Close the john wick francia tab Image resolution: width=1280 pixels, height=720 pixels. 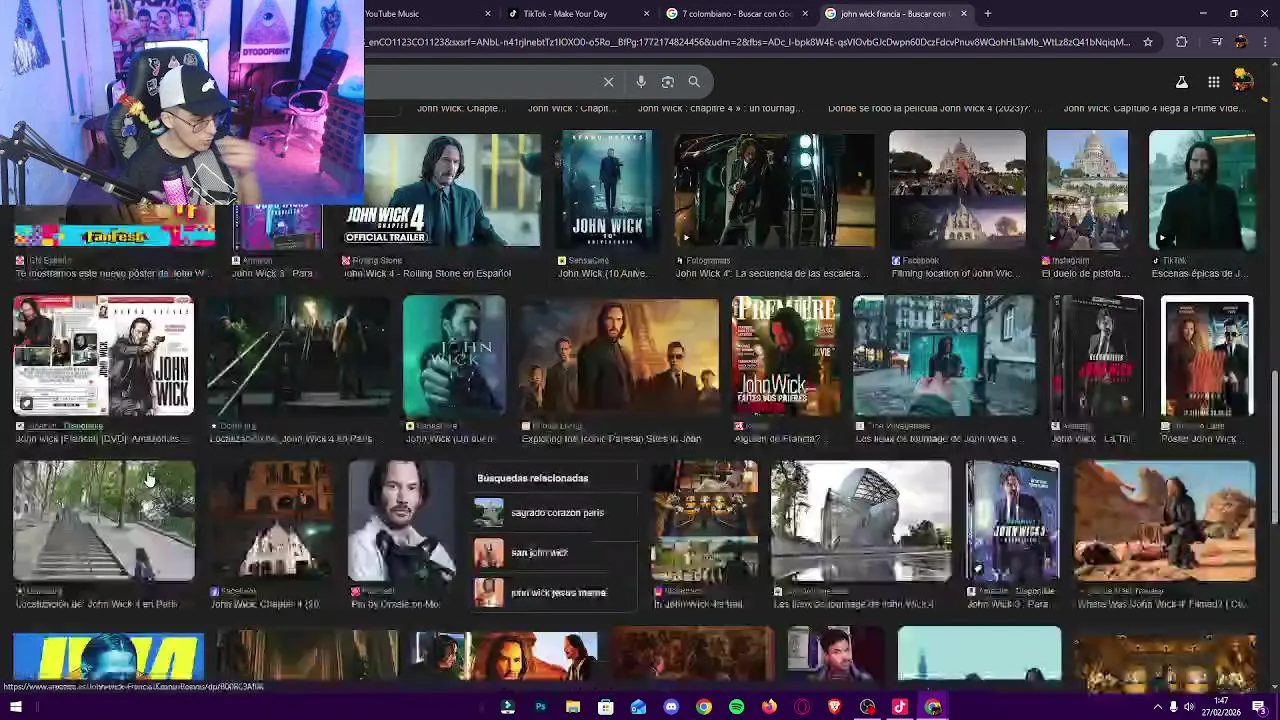pos(964,14)
